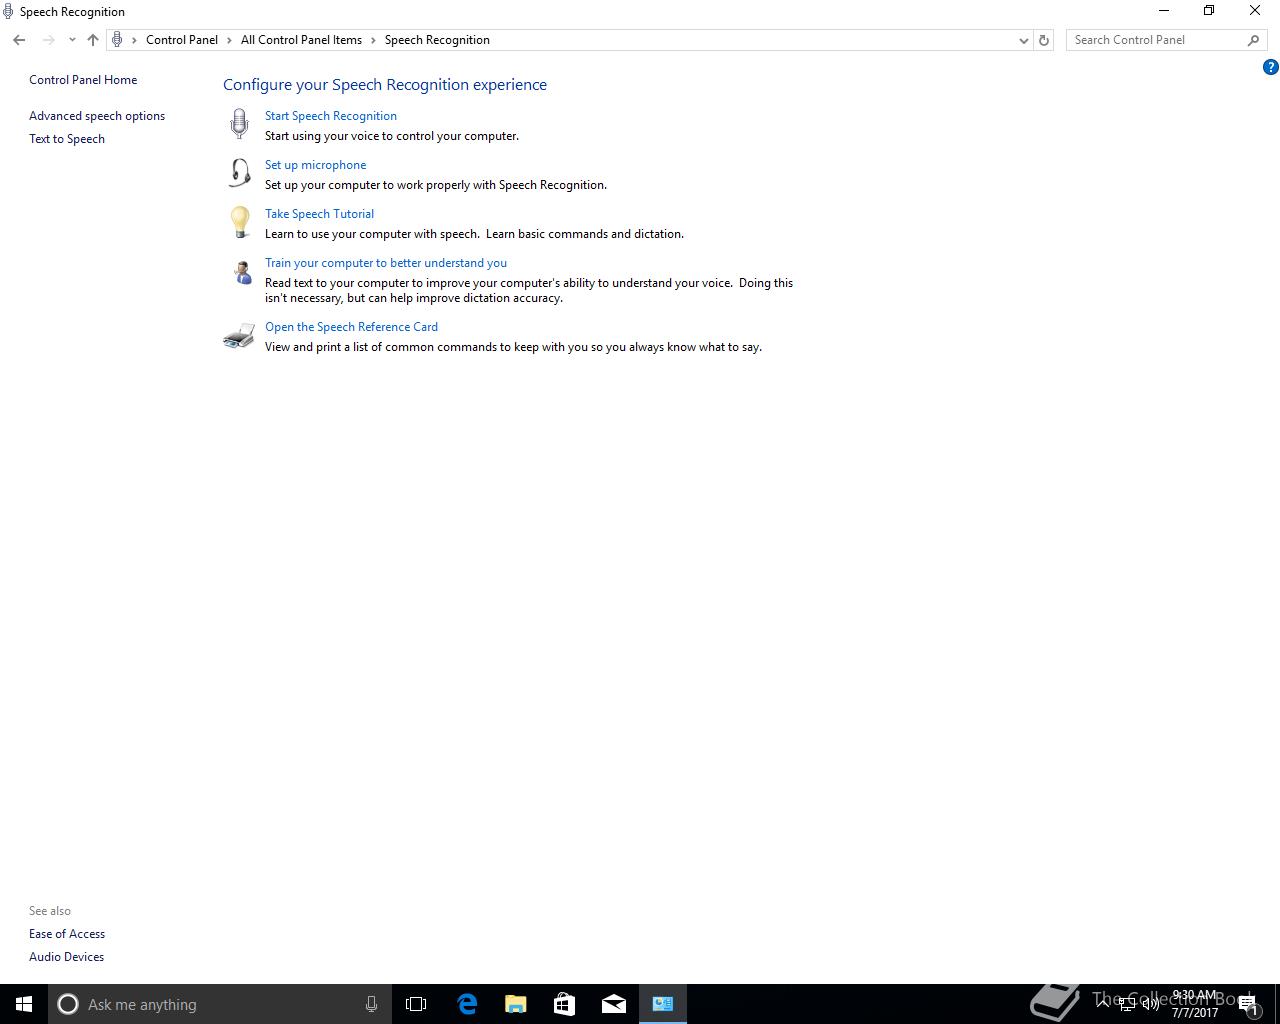Viewport: 1280px width, 1024px height.
Task: Click the Control Panel taskbar button
Action: [663, 1004]
